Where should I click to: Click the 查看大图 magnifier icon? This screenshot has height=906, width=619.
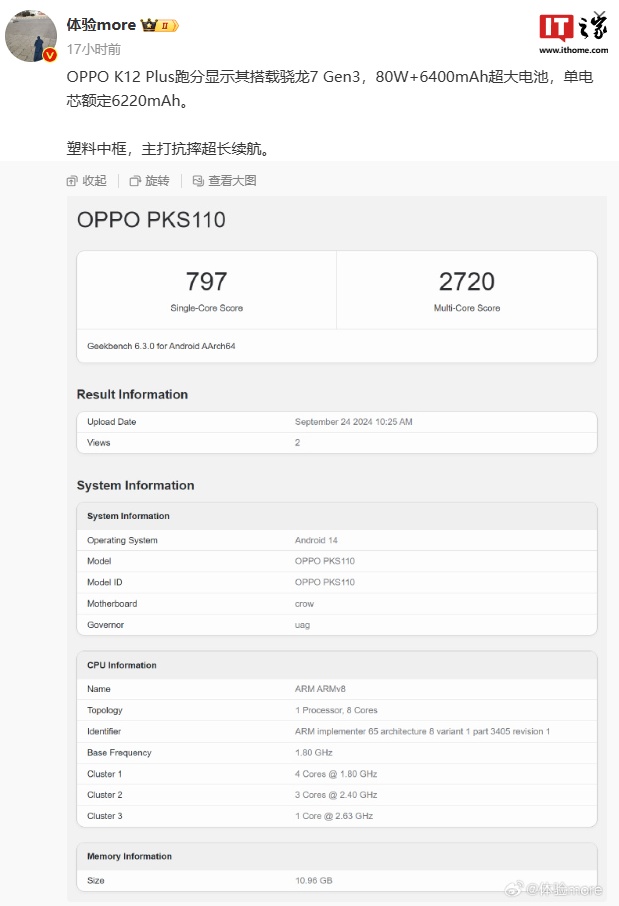pos(198,181)
